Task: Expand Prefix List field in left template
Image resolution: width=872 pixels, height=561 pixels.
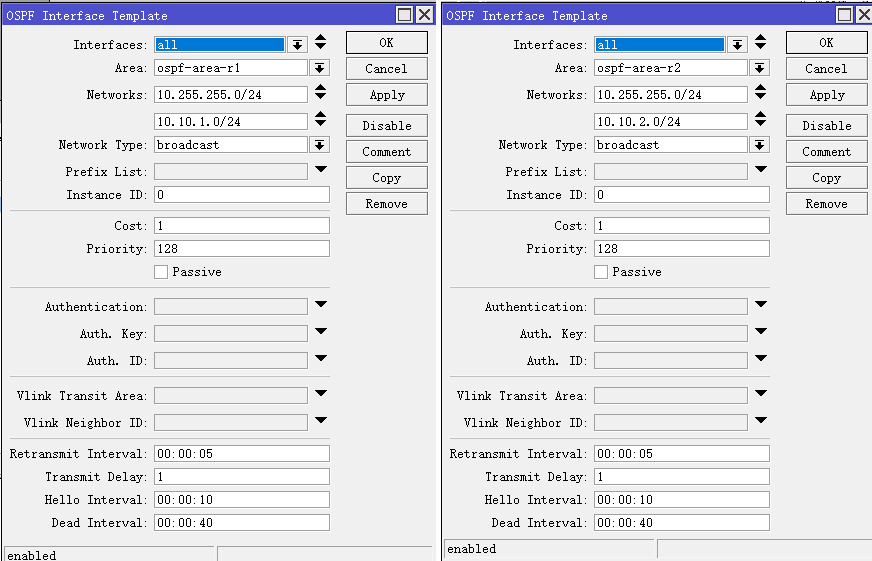Action: [x=320, y=170]
